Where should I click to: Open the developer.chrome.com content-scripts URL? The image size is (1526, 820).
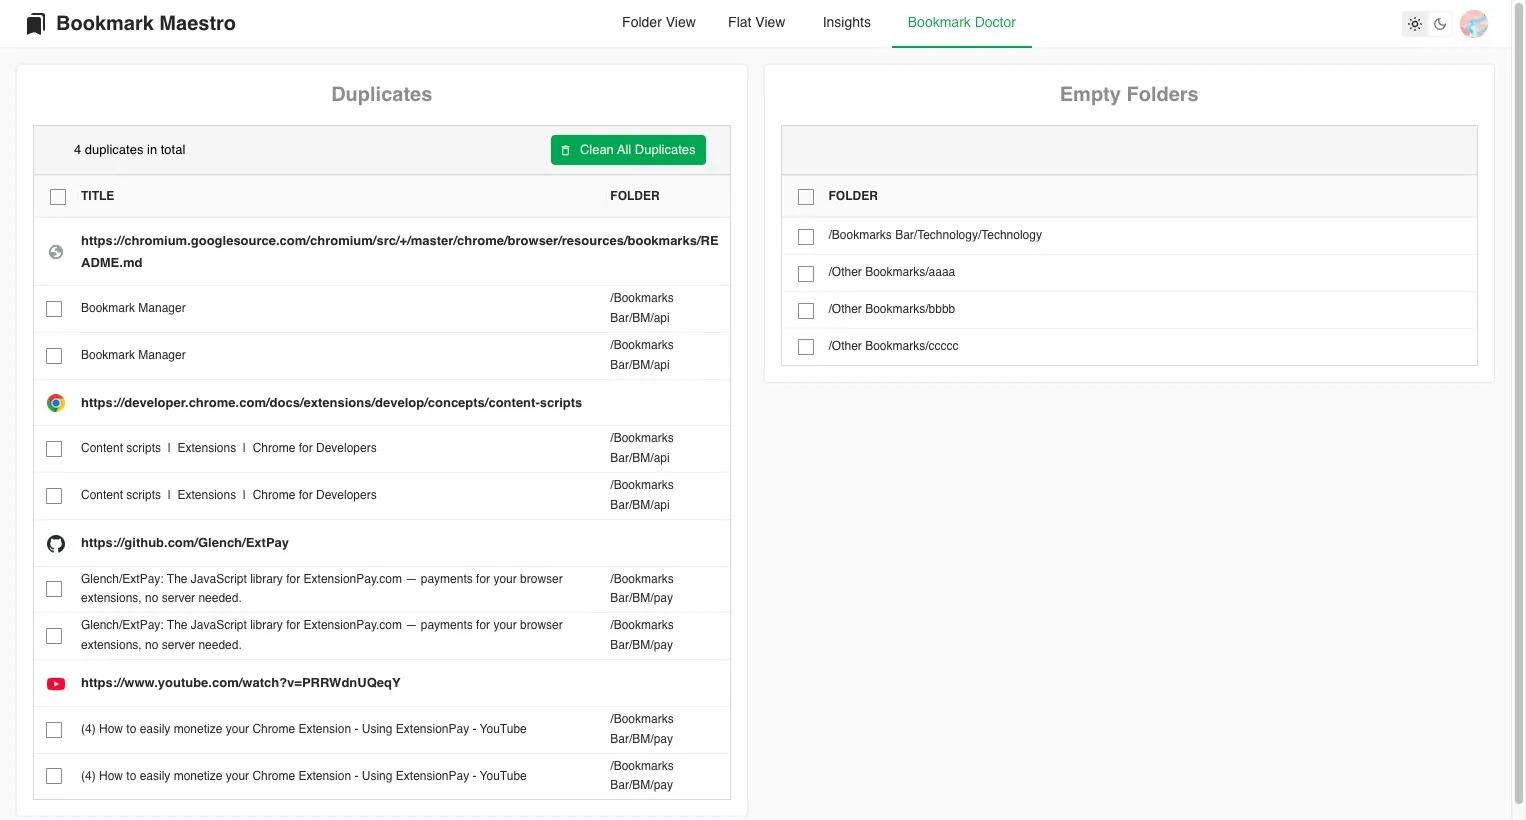coord(331,403)
